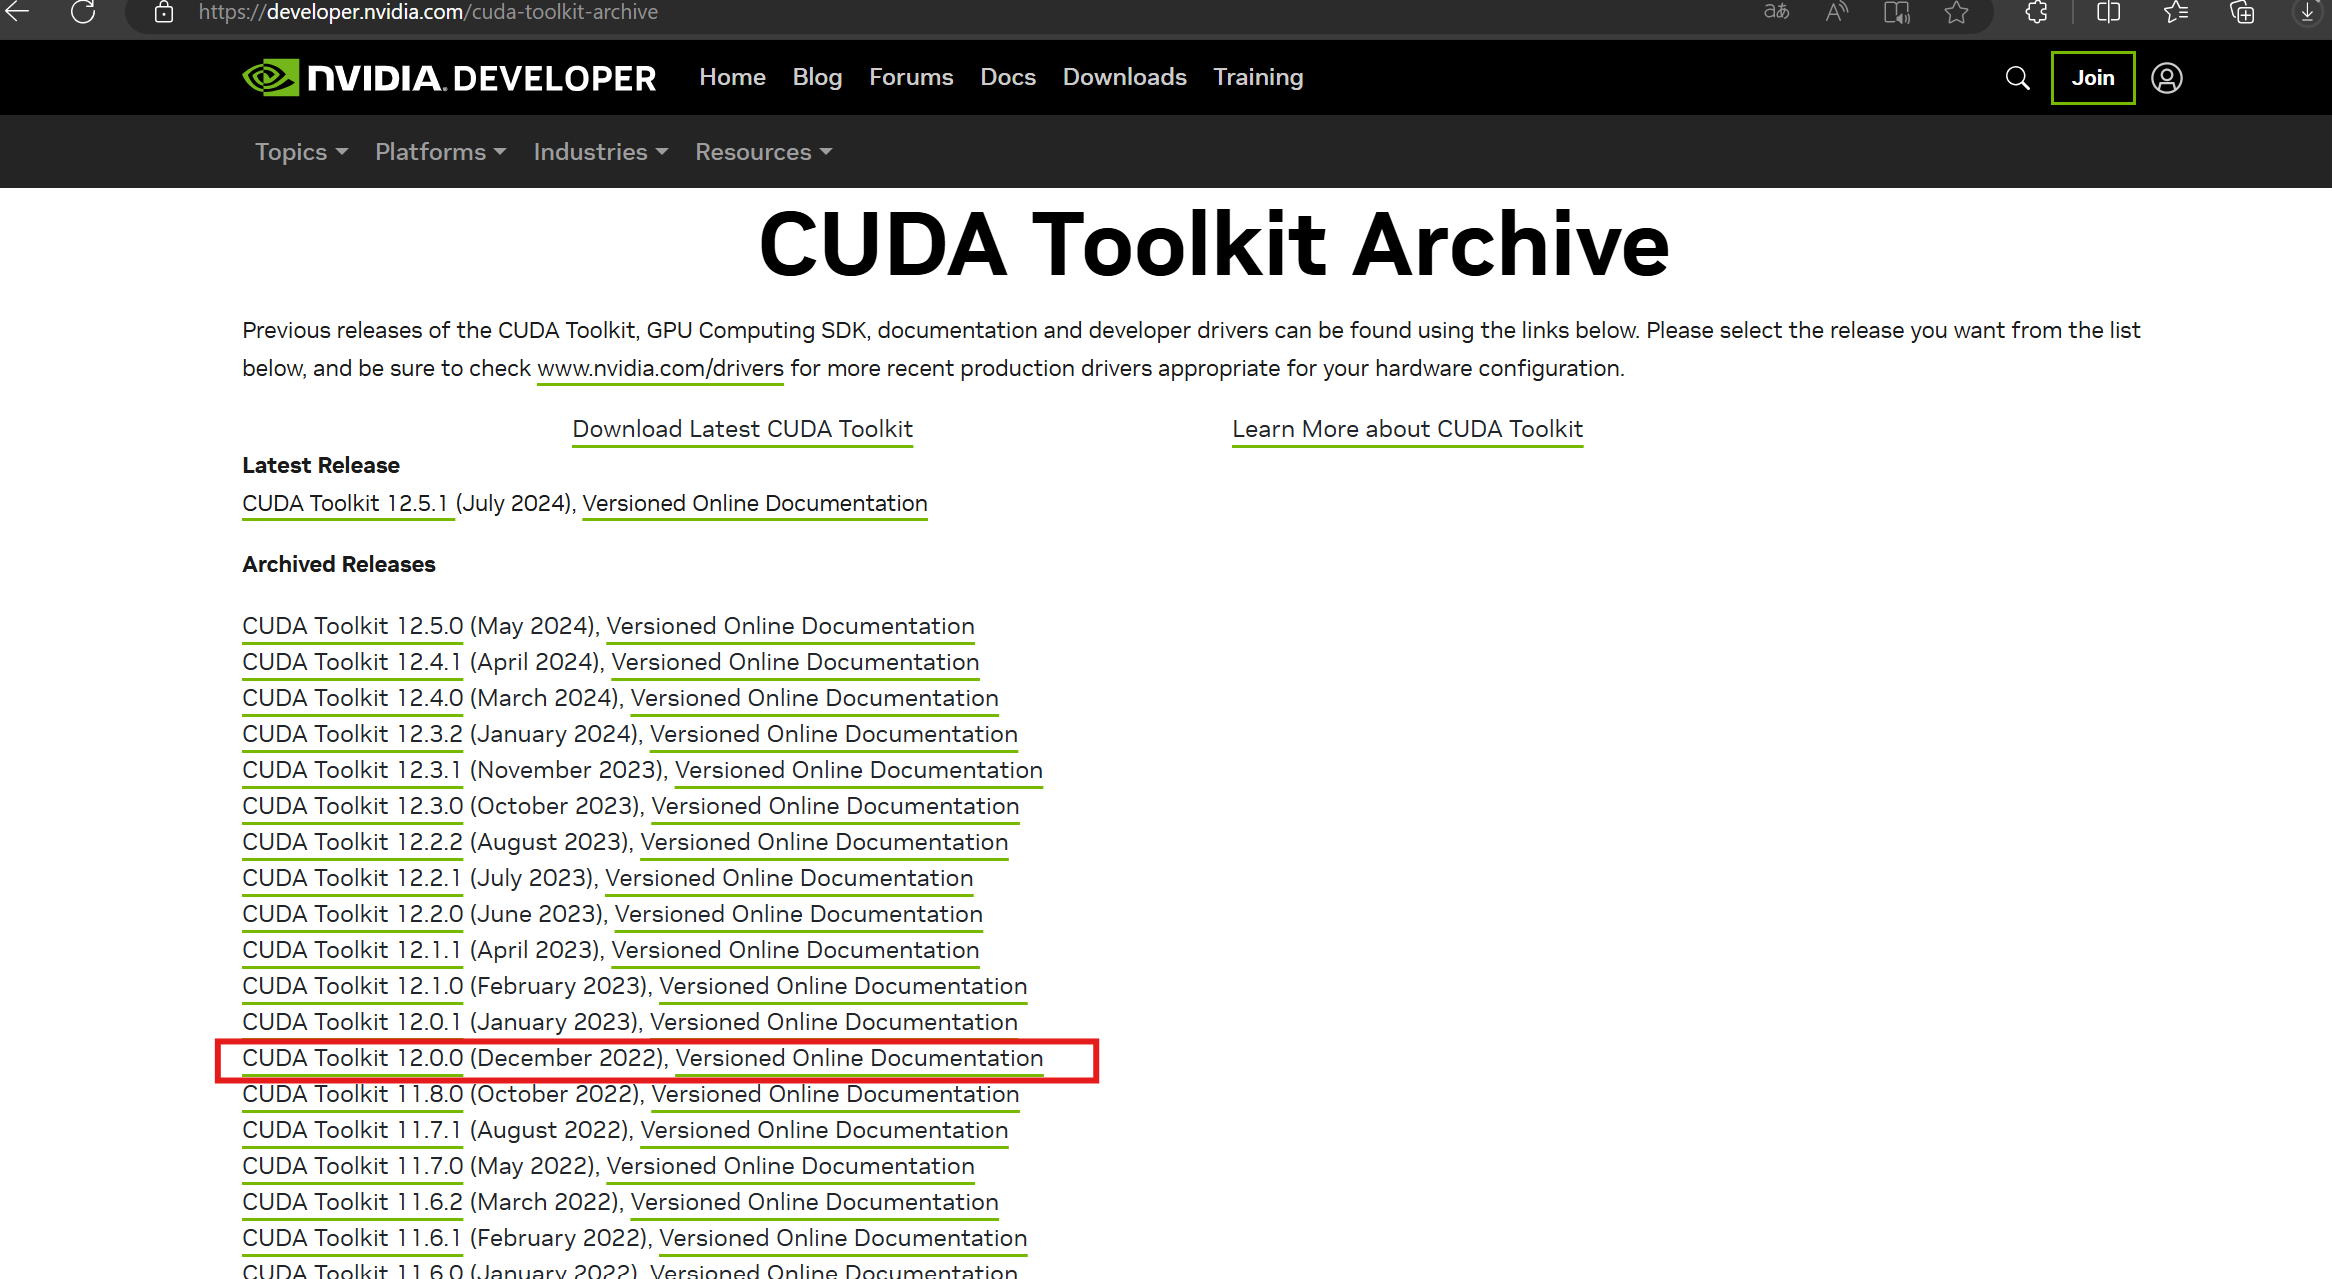Screen dimensions: 2332x1279
Task: Open CUDA Toolkit 12.0.0 link
Action: pos(353,1058)
